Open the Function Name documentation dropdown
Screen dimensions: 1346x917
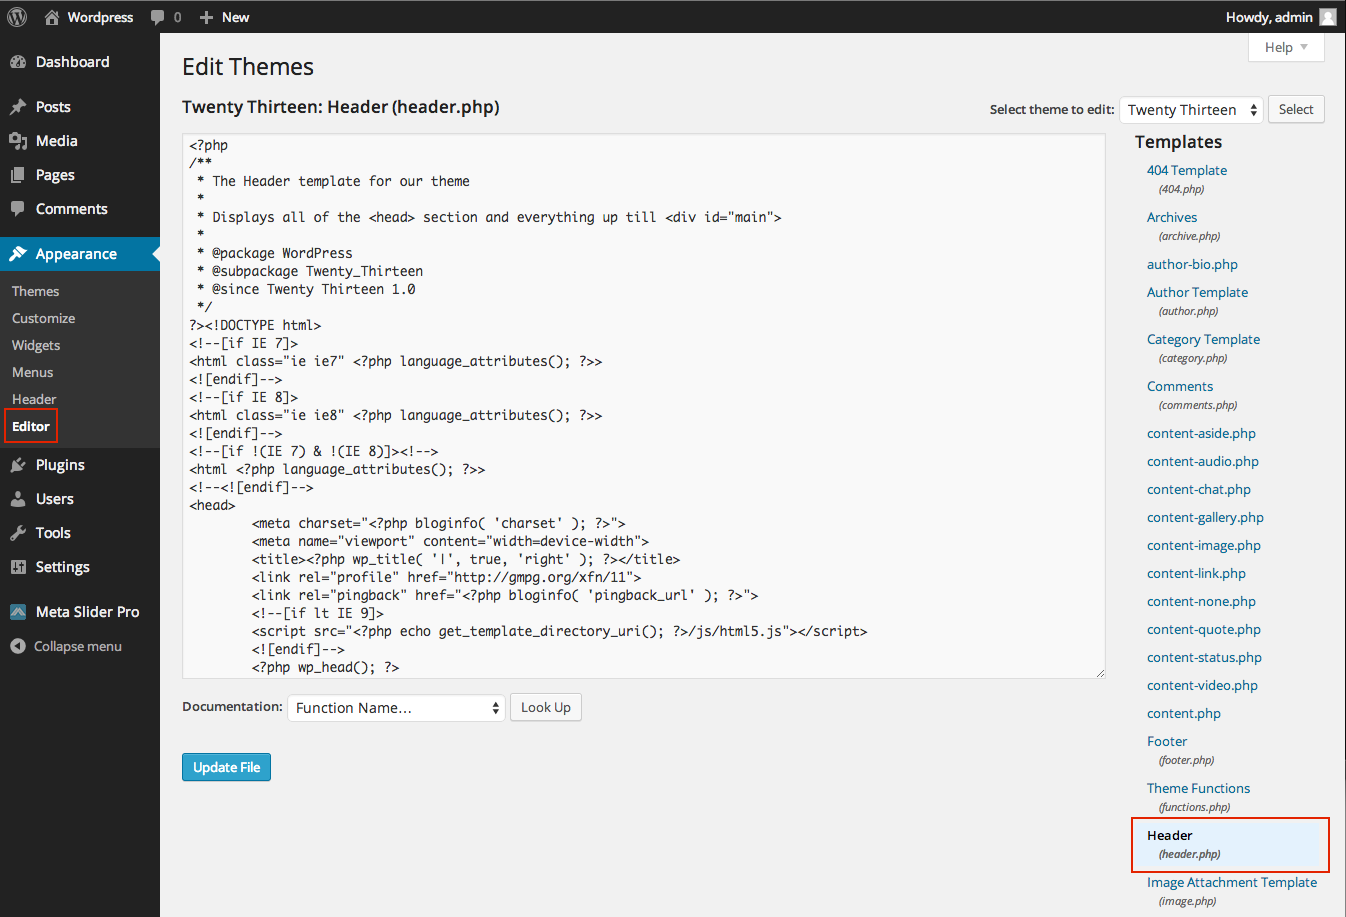pos(396,708)
